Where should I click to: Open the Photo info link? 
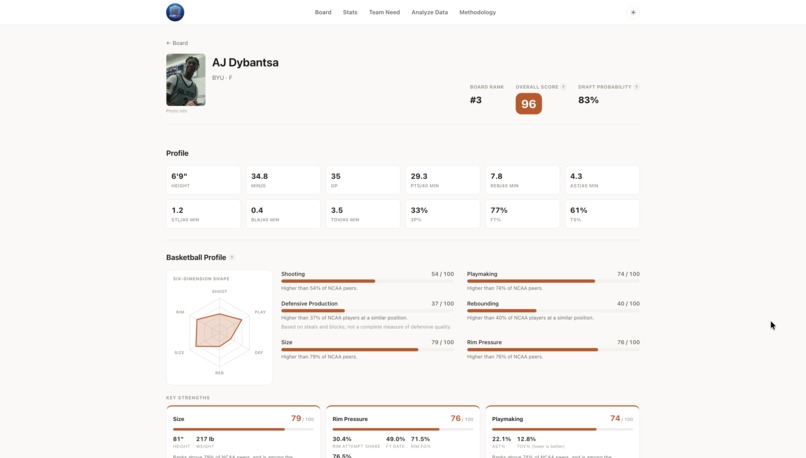176,111
